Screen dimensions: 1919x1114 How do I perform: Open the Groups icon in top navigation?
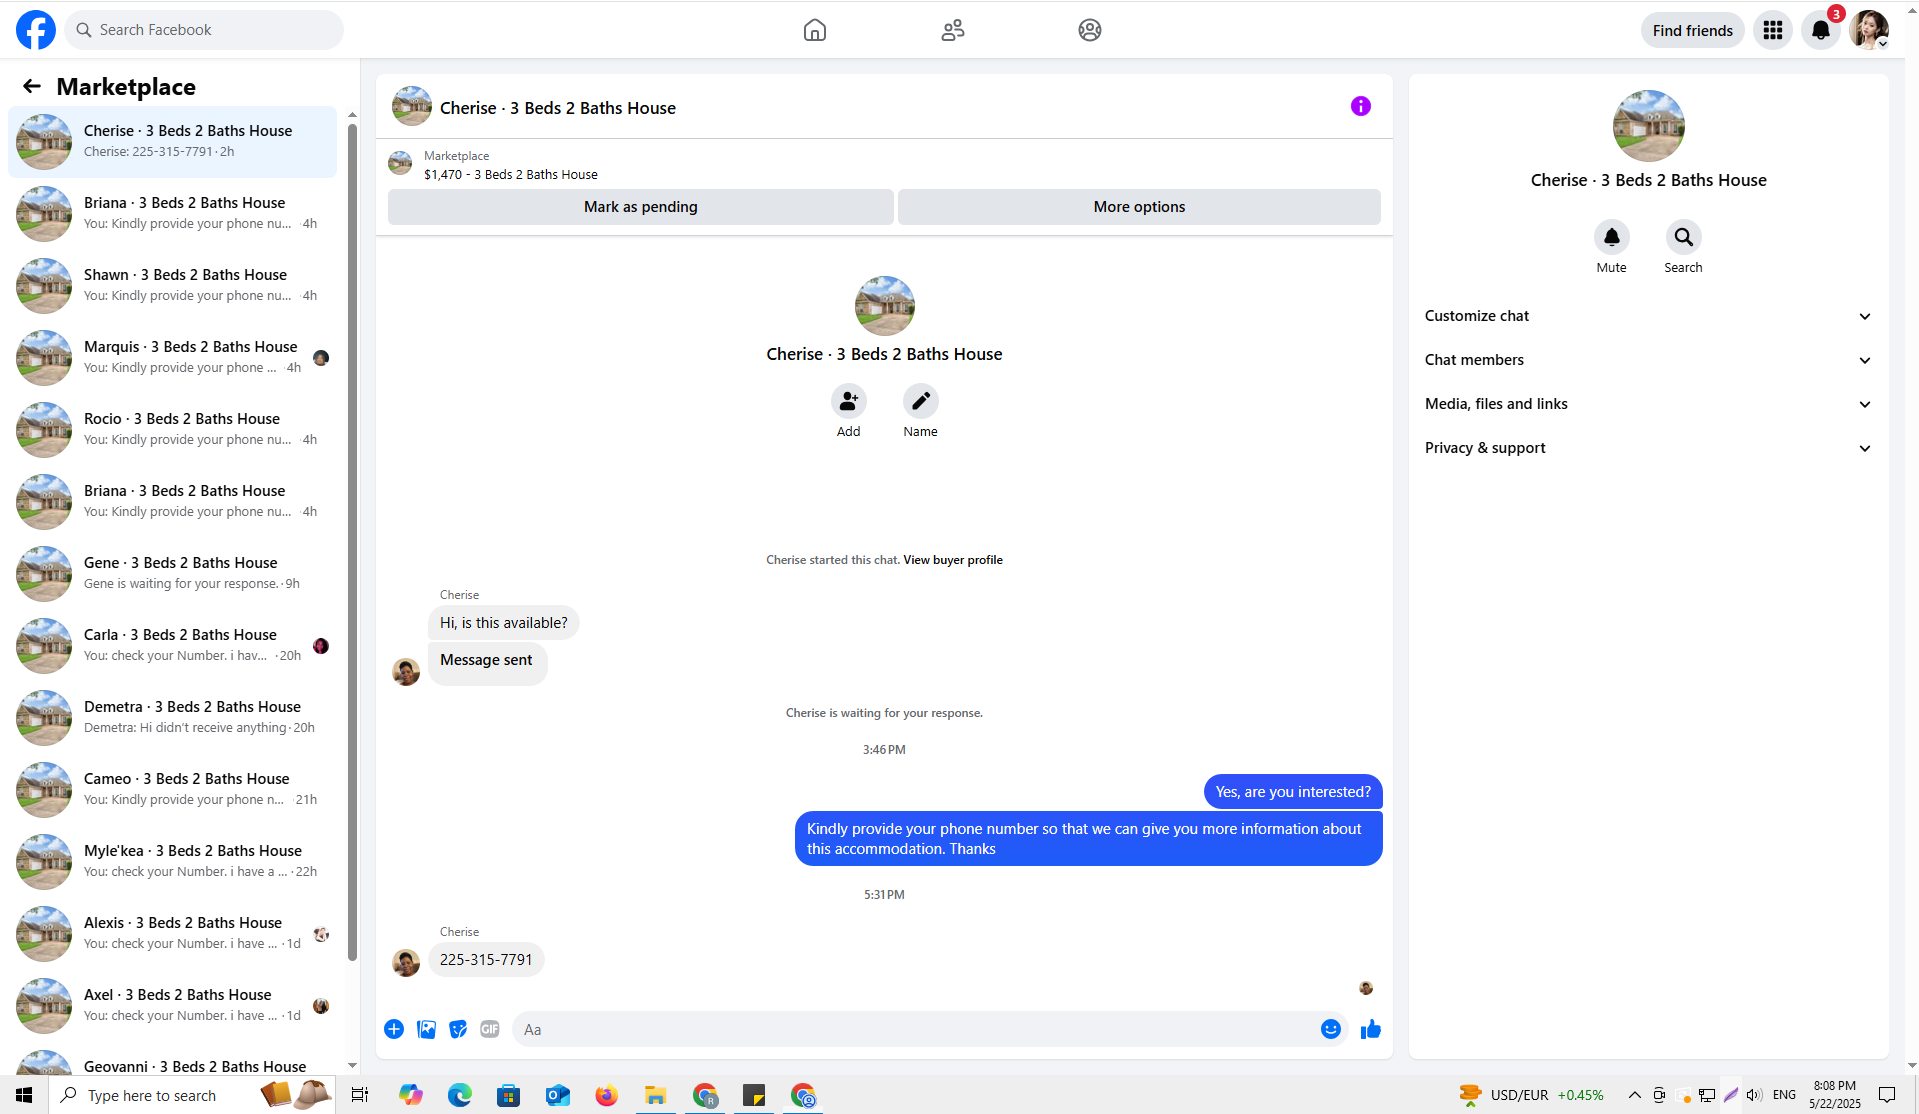[1090, 30]
